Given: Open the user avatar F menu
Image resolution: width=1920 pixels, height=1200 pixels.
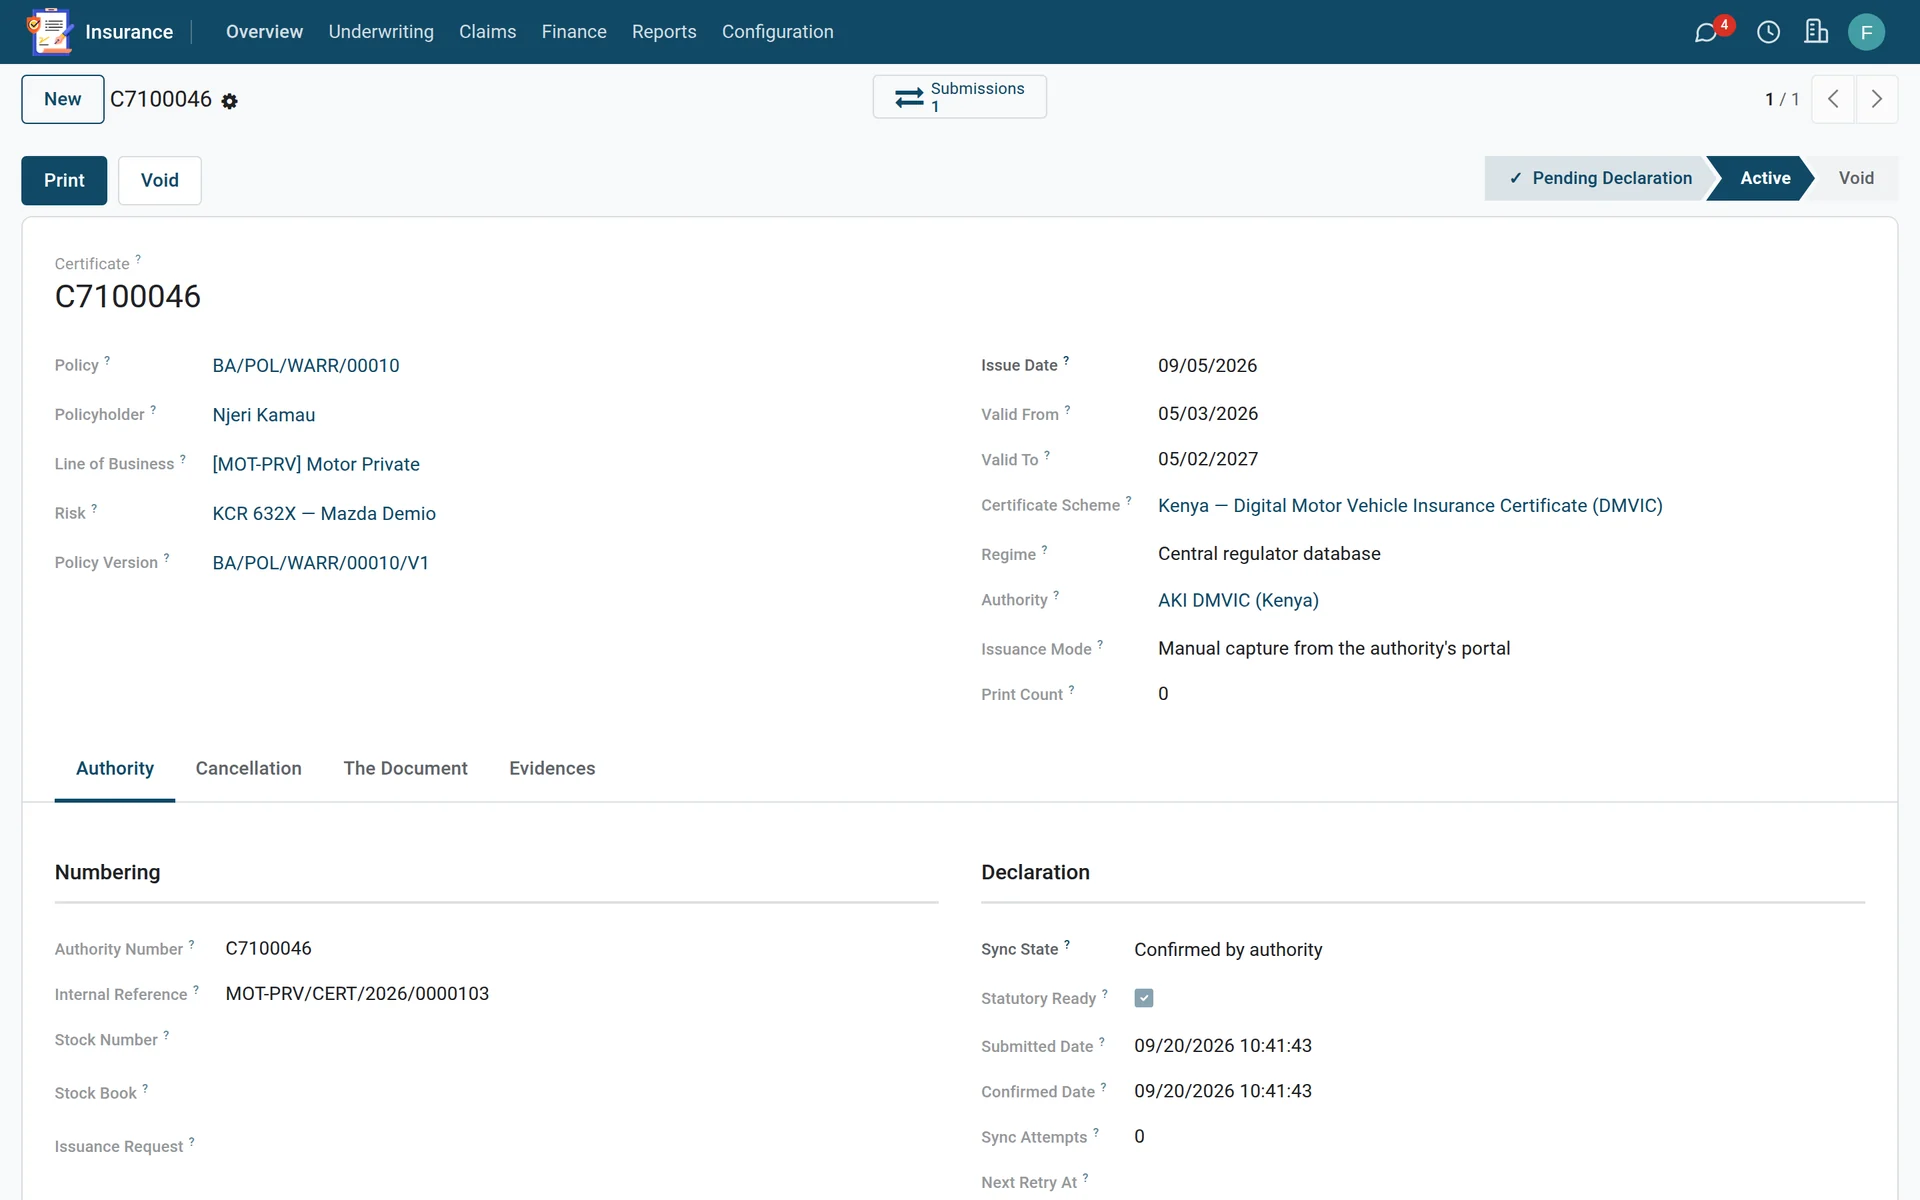Looking at the screenshot, I should point(1866,32).
